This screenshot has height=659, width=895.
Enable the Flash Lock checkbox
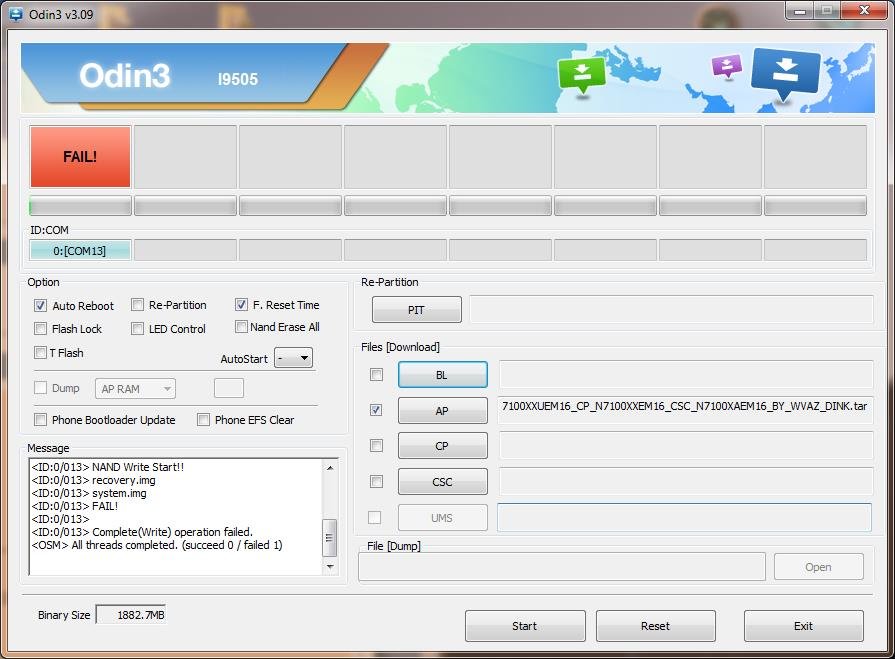(40, 329)
